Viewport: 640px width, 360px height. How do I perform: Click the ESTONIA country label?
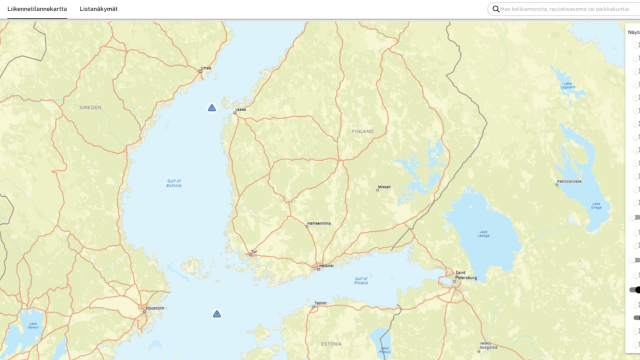pos(331,344)
